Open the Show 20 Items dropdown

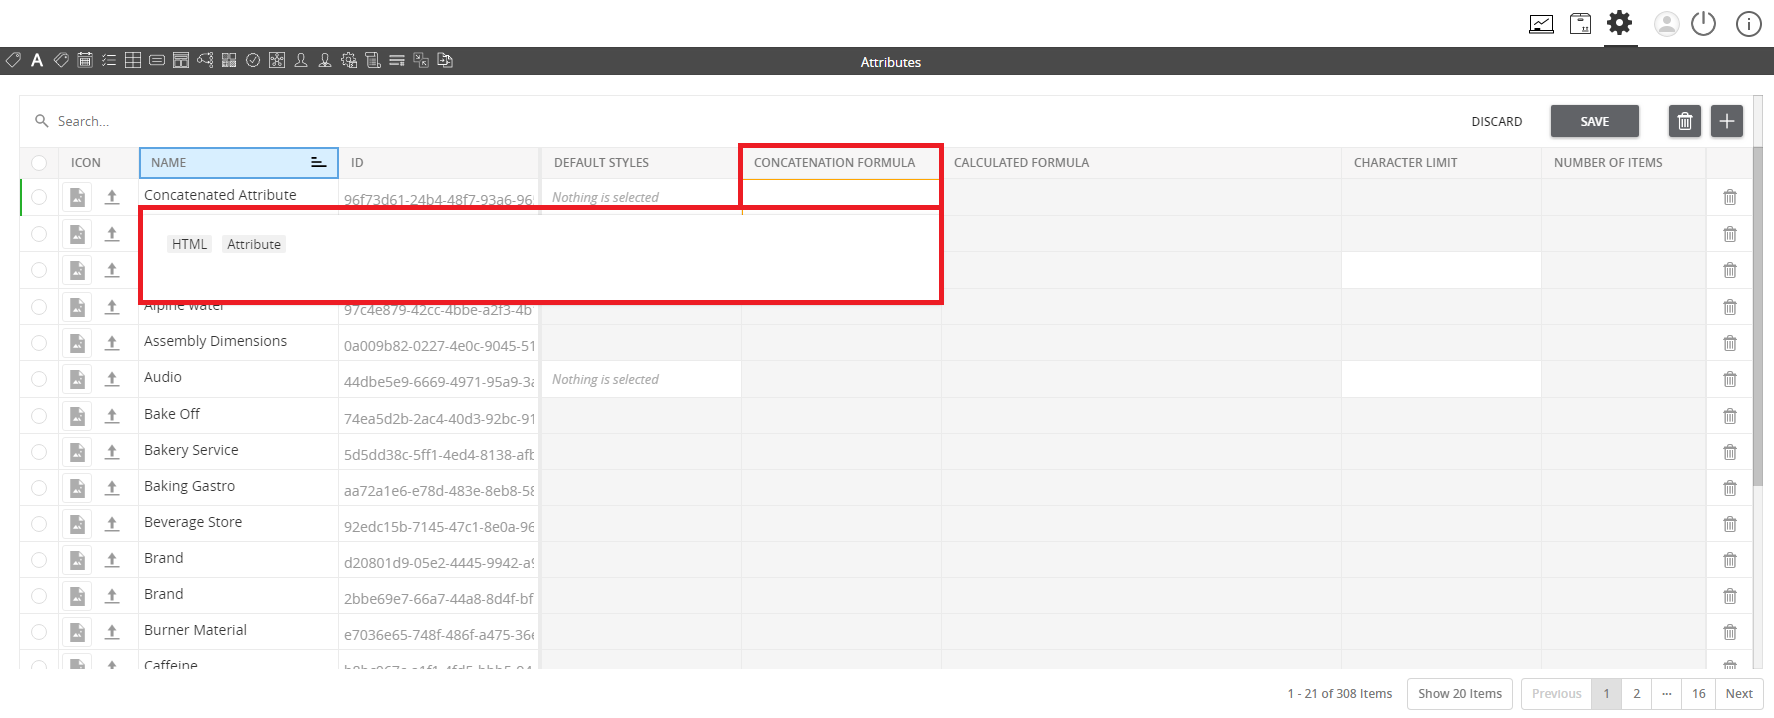[x=1459, y=694]
